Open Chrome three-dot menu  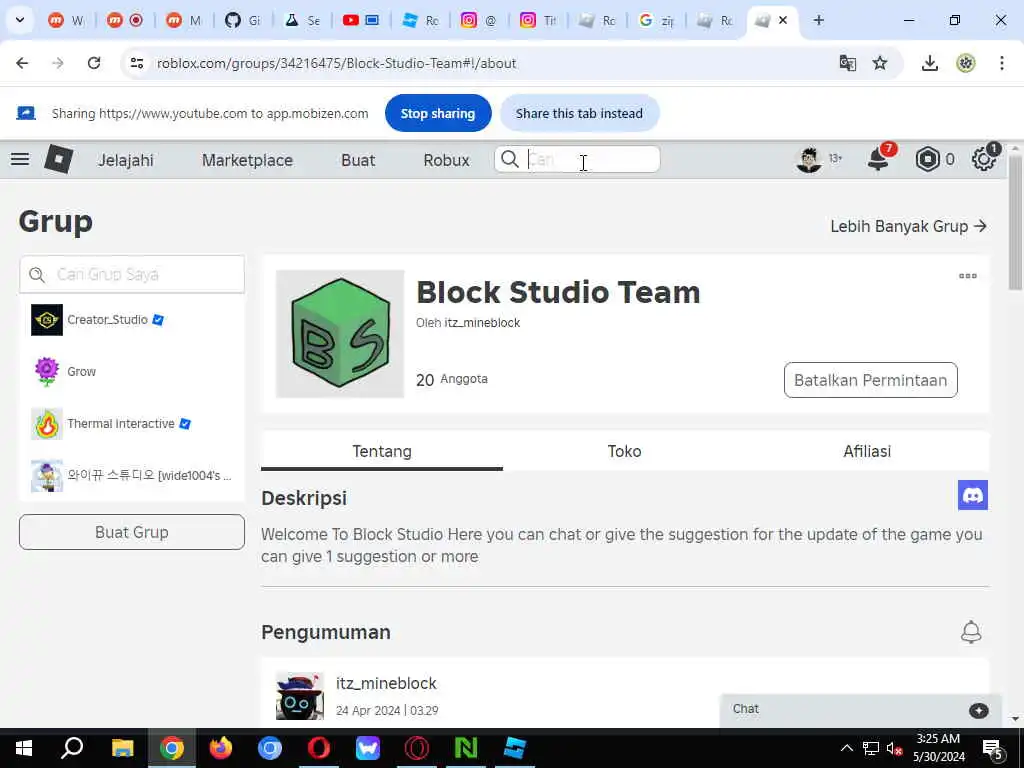pos(1002,63)
